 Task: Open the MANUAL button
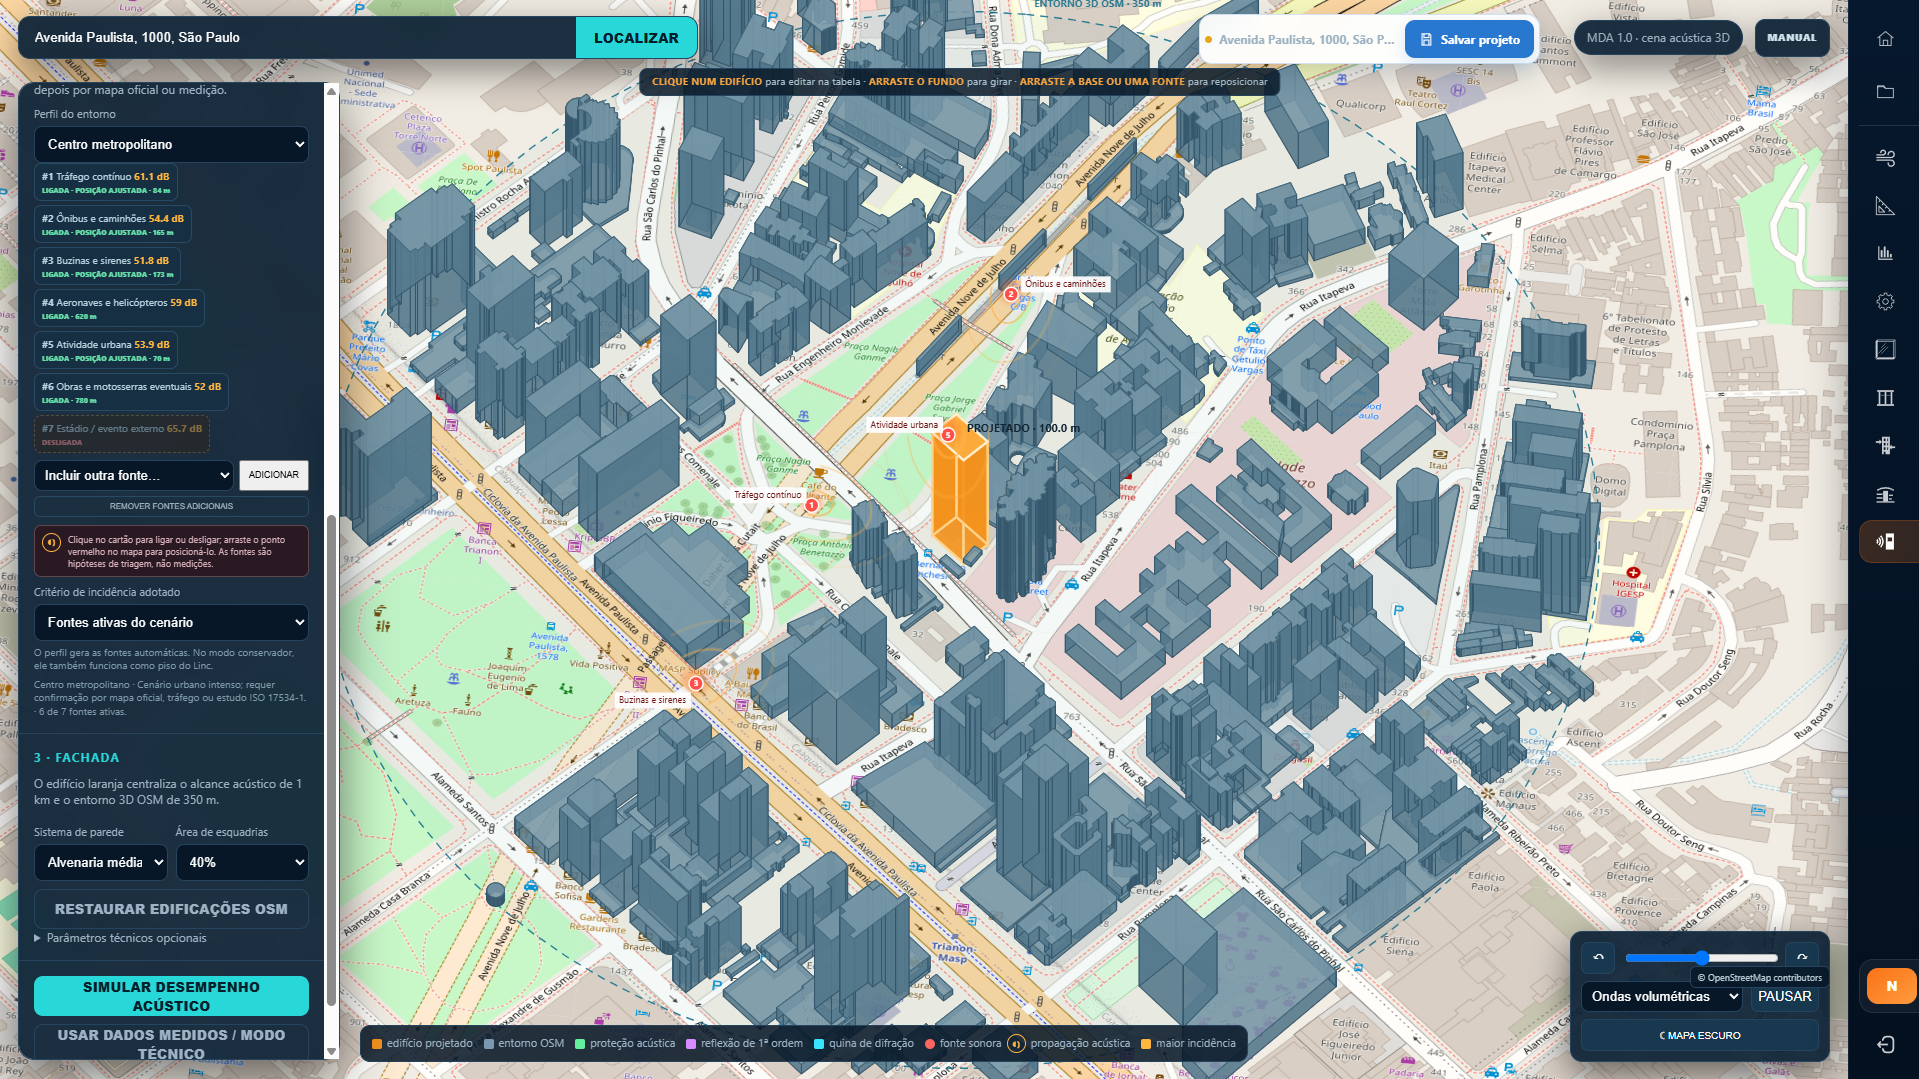(1791, 38)
